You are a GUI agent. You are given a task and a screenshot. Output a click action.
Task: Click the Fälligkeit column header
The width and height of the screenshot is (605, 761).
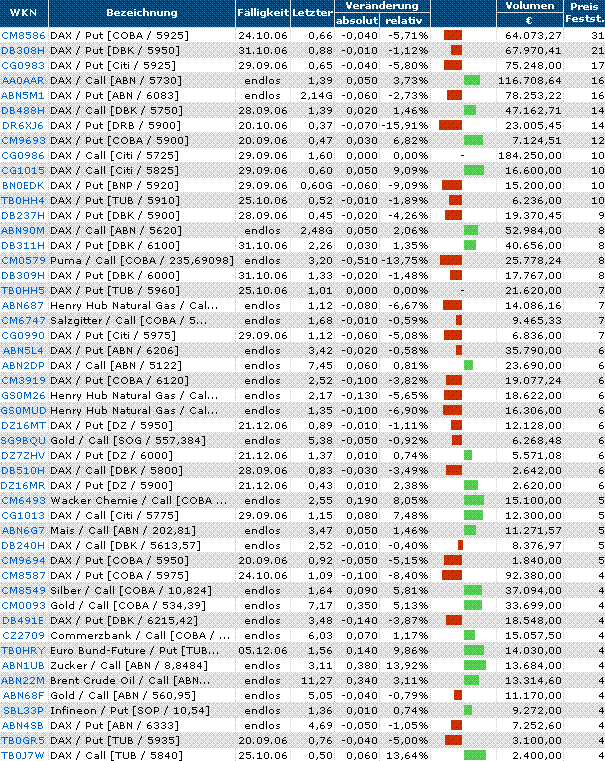[x=263, y=13]
